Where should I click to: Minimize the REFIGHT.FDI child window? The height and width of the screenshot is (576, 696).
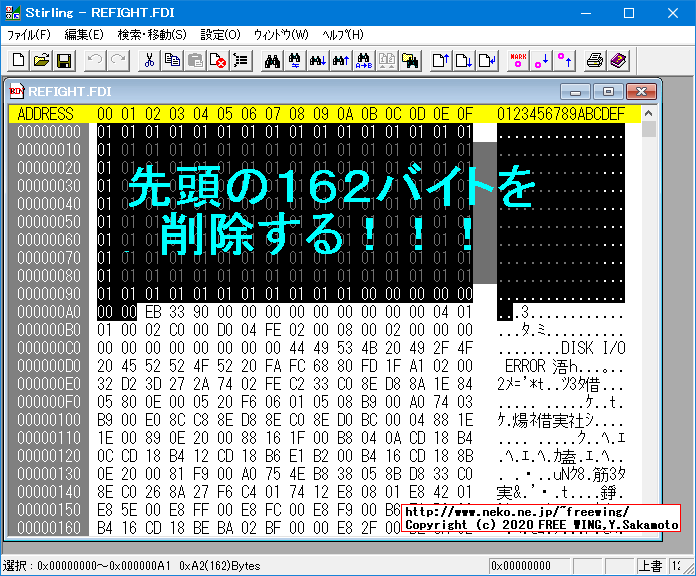pyautogui.click(x=575, y=92)
